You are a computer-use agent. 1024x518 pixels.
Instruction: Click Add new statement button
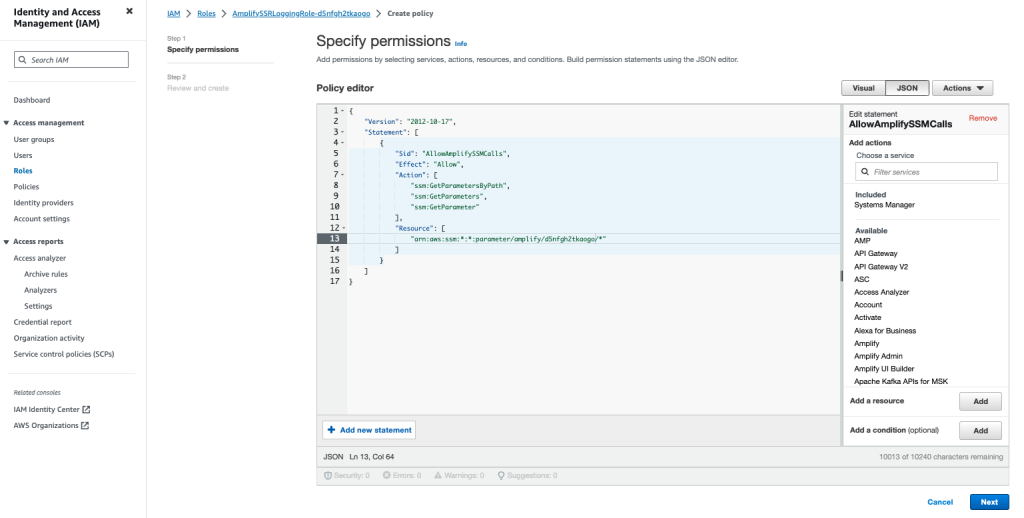click(x=369, y=430)
